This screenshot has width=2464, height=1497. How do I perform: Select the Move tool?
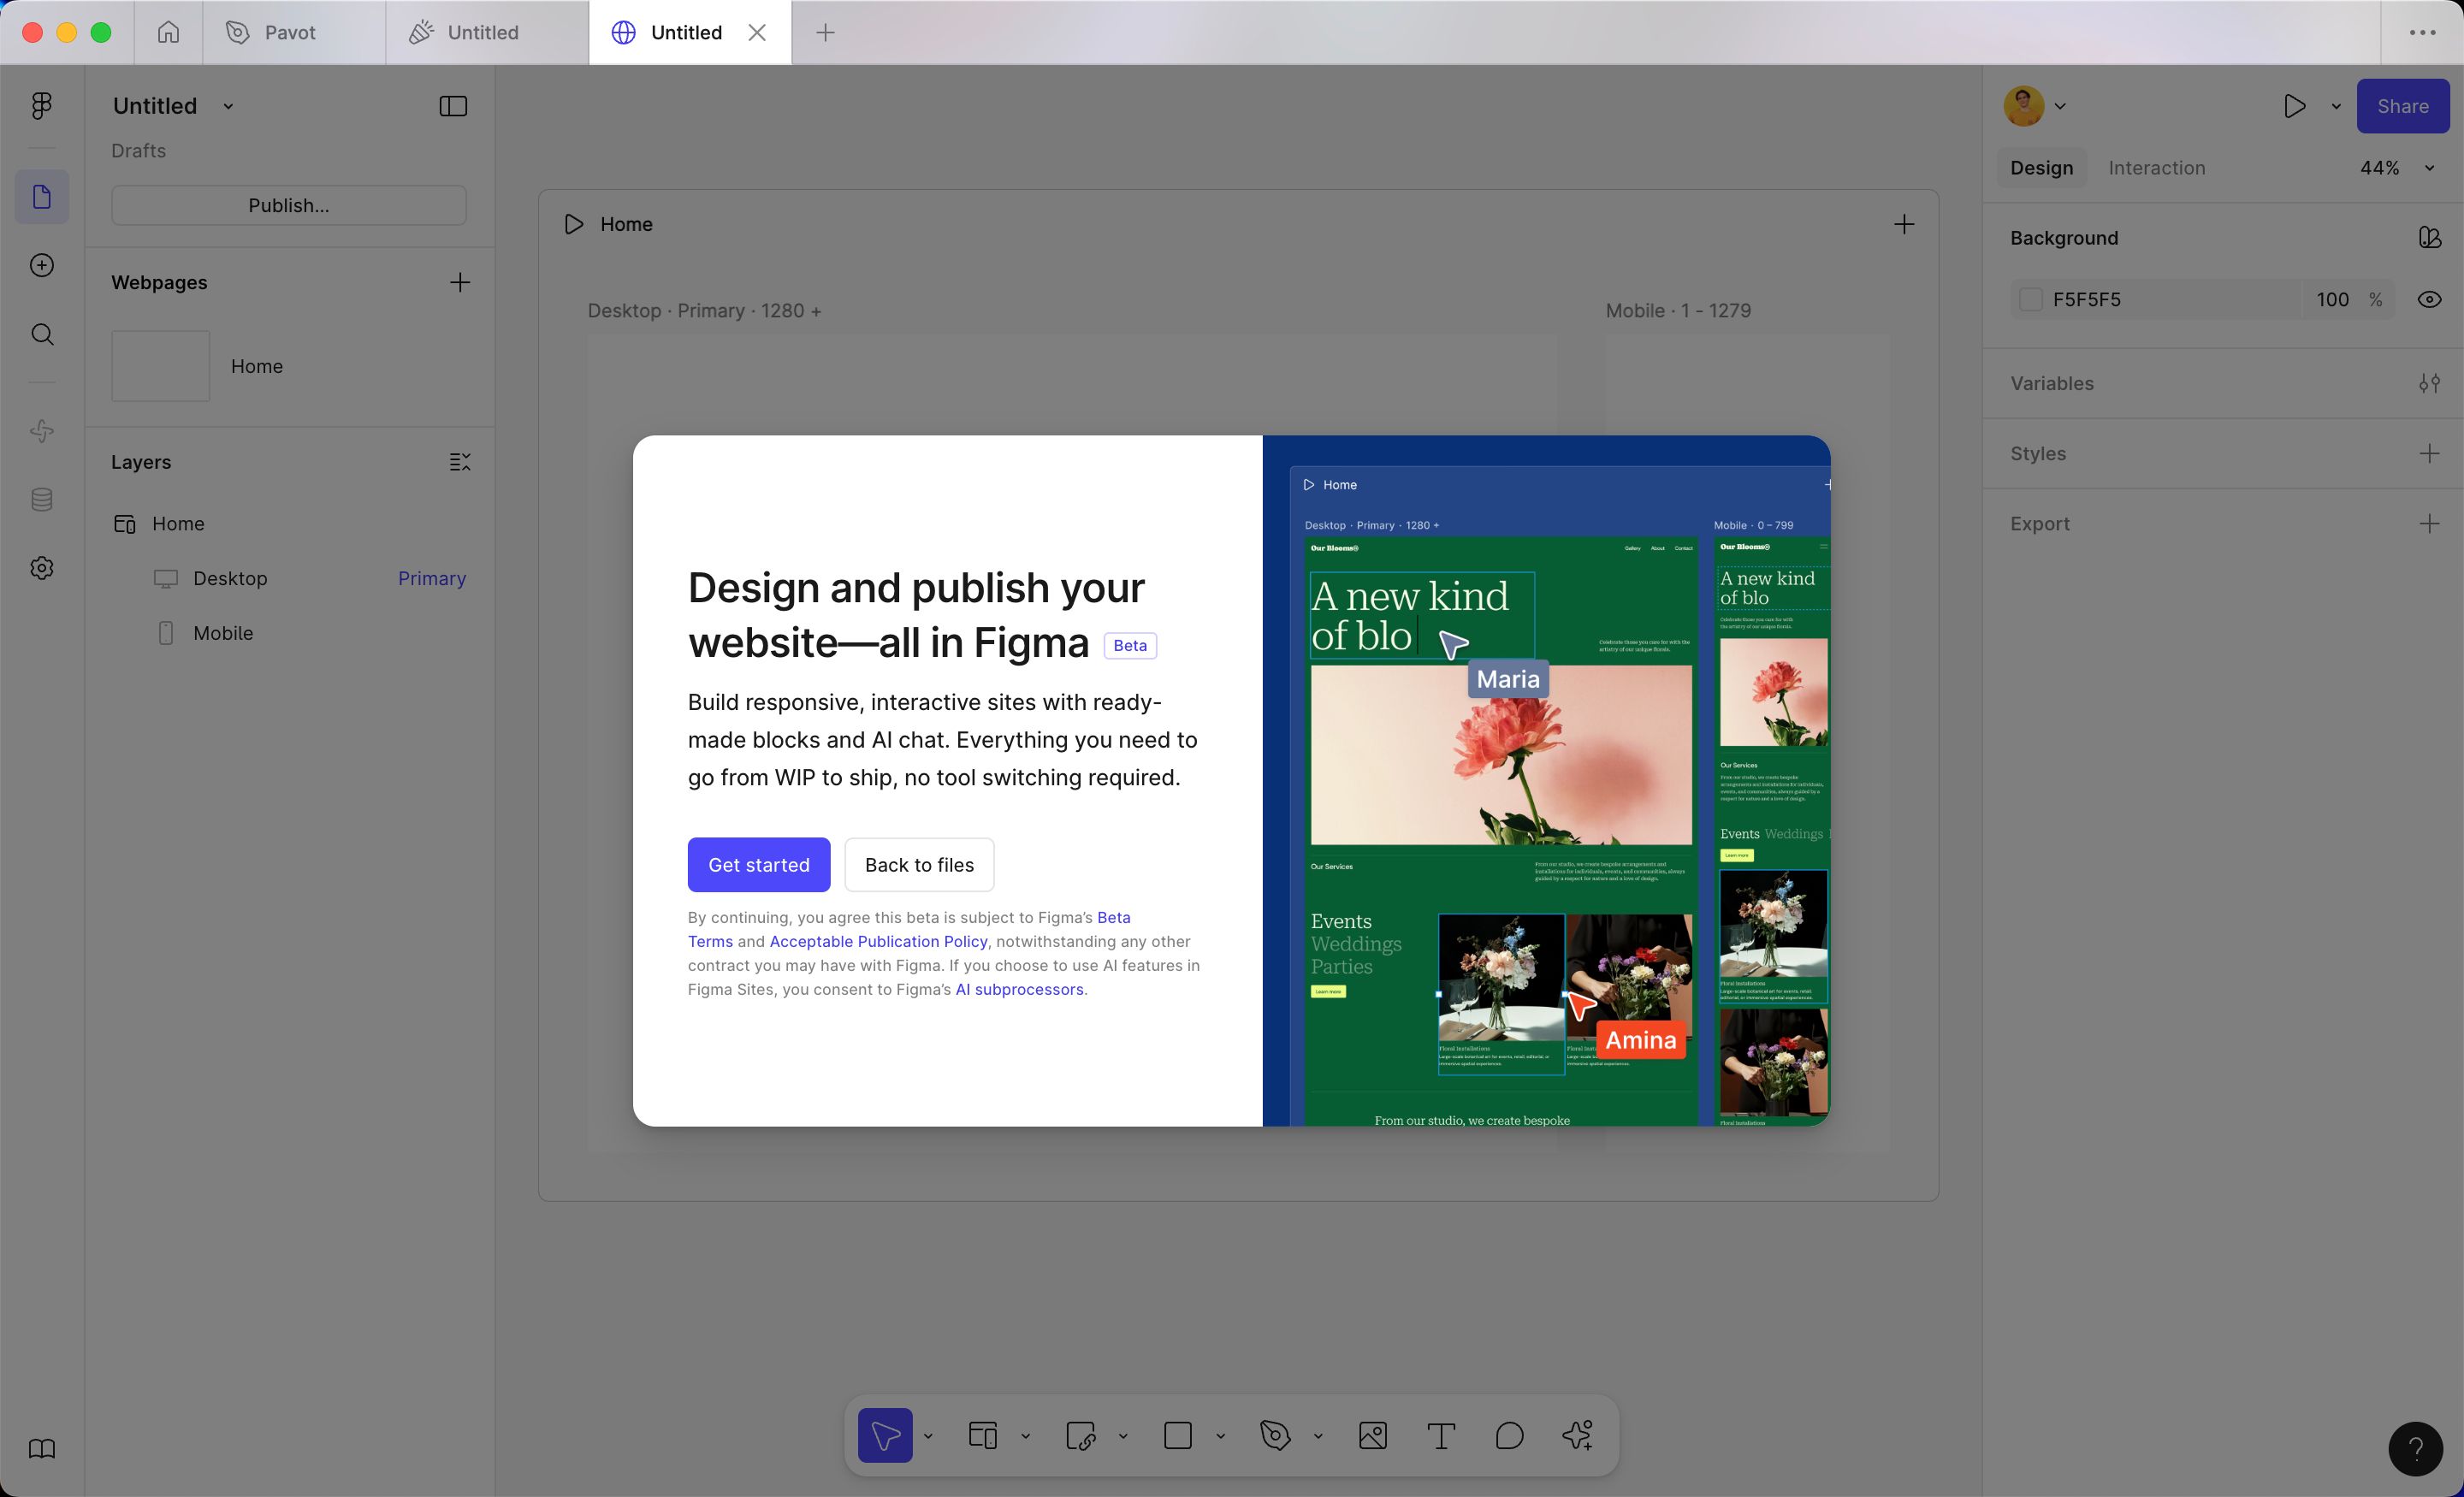885,1436
